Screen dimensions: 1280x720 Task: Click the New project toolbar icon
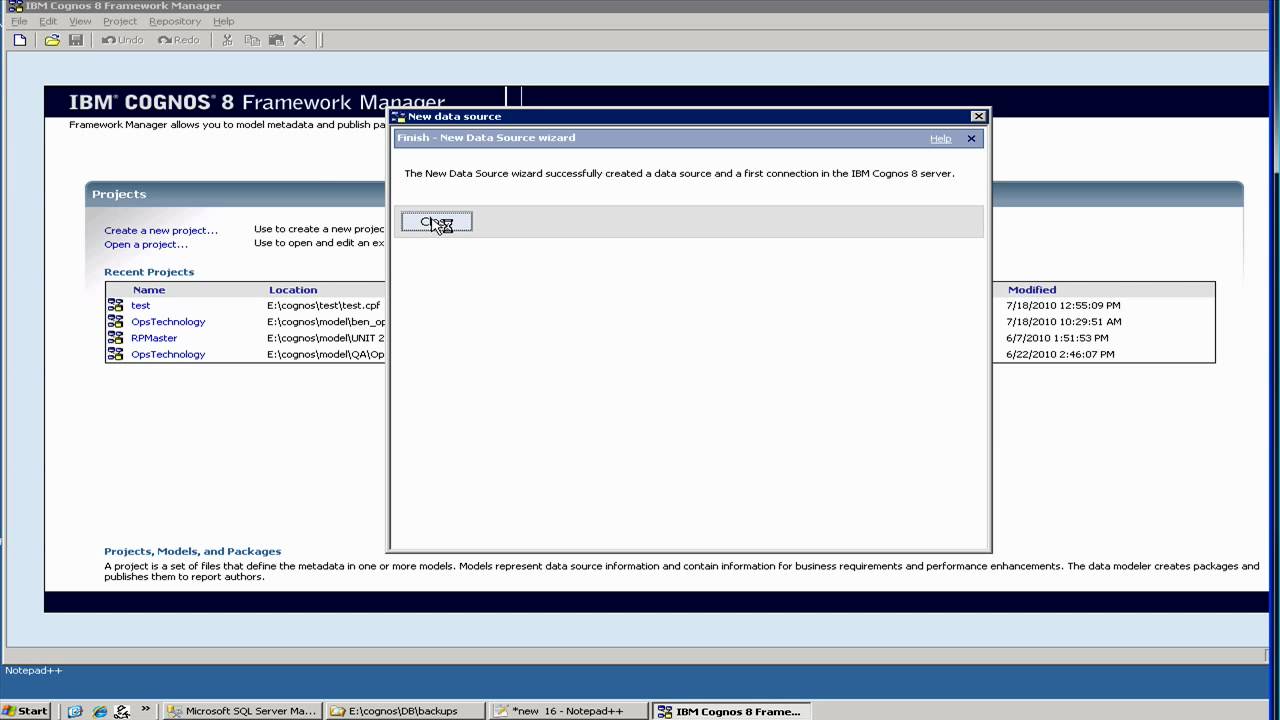tap(20, 40)
